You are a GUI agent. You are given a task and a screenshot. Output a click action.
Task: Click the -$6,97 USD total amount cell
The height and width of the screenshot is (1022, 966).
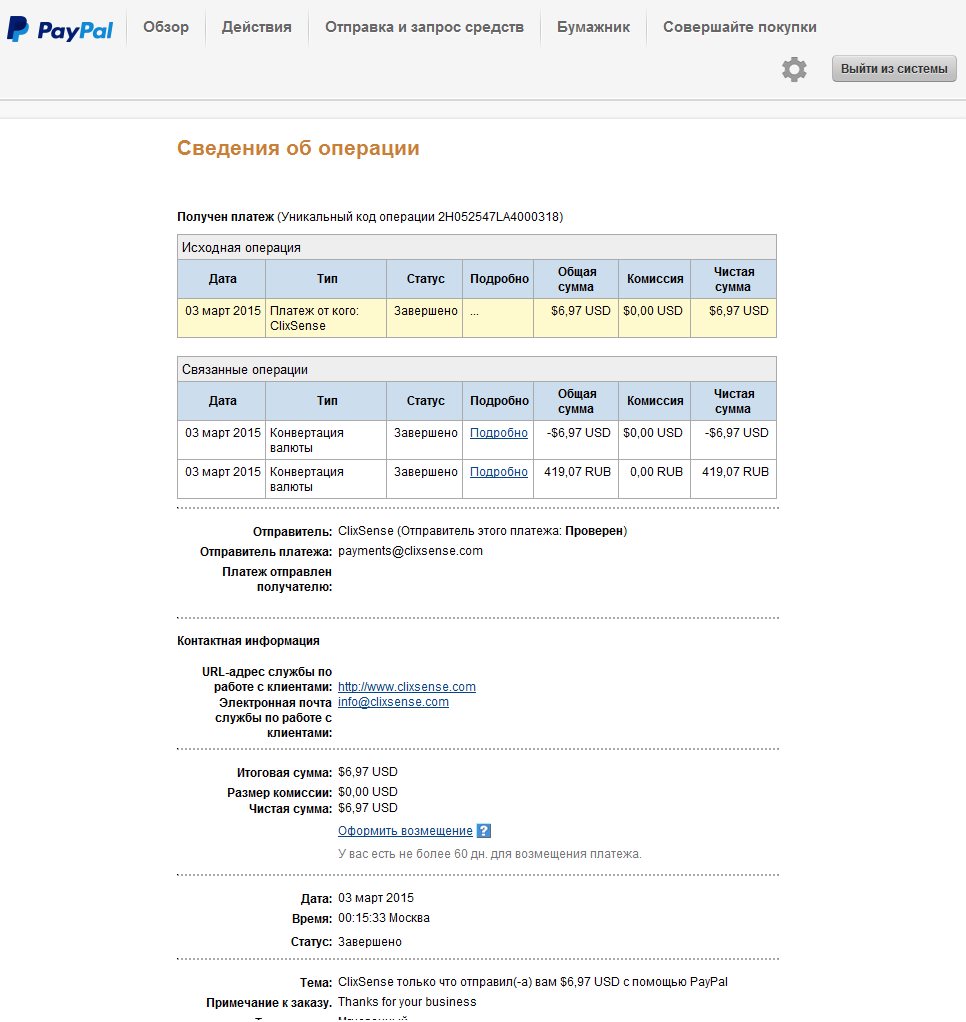click(576, 440)
